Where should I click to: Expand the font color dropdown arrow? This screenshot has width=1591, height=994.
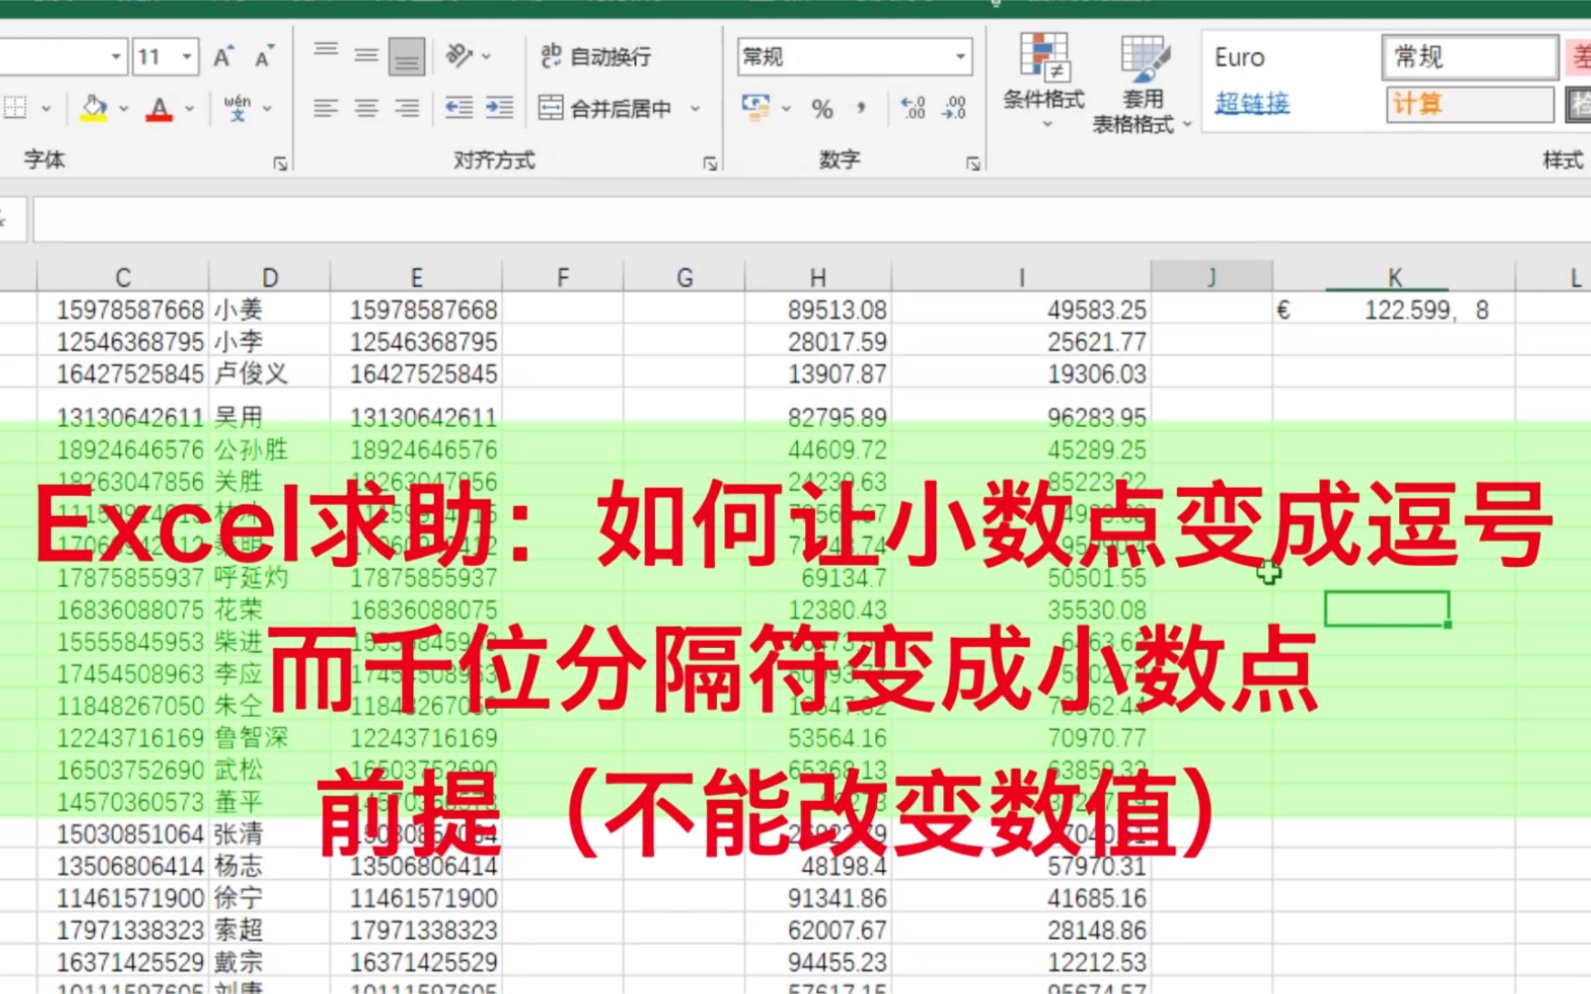click(189, 108)
